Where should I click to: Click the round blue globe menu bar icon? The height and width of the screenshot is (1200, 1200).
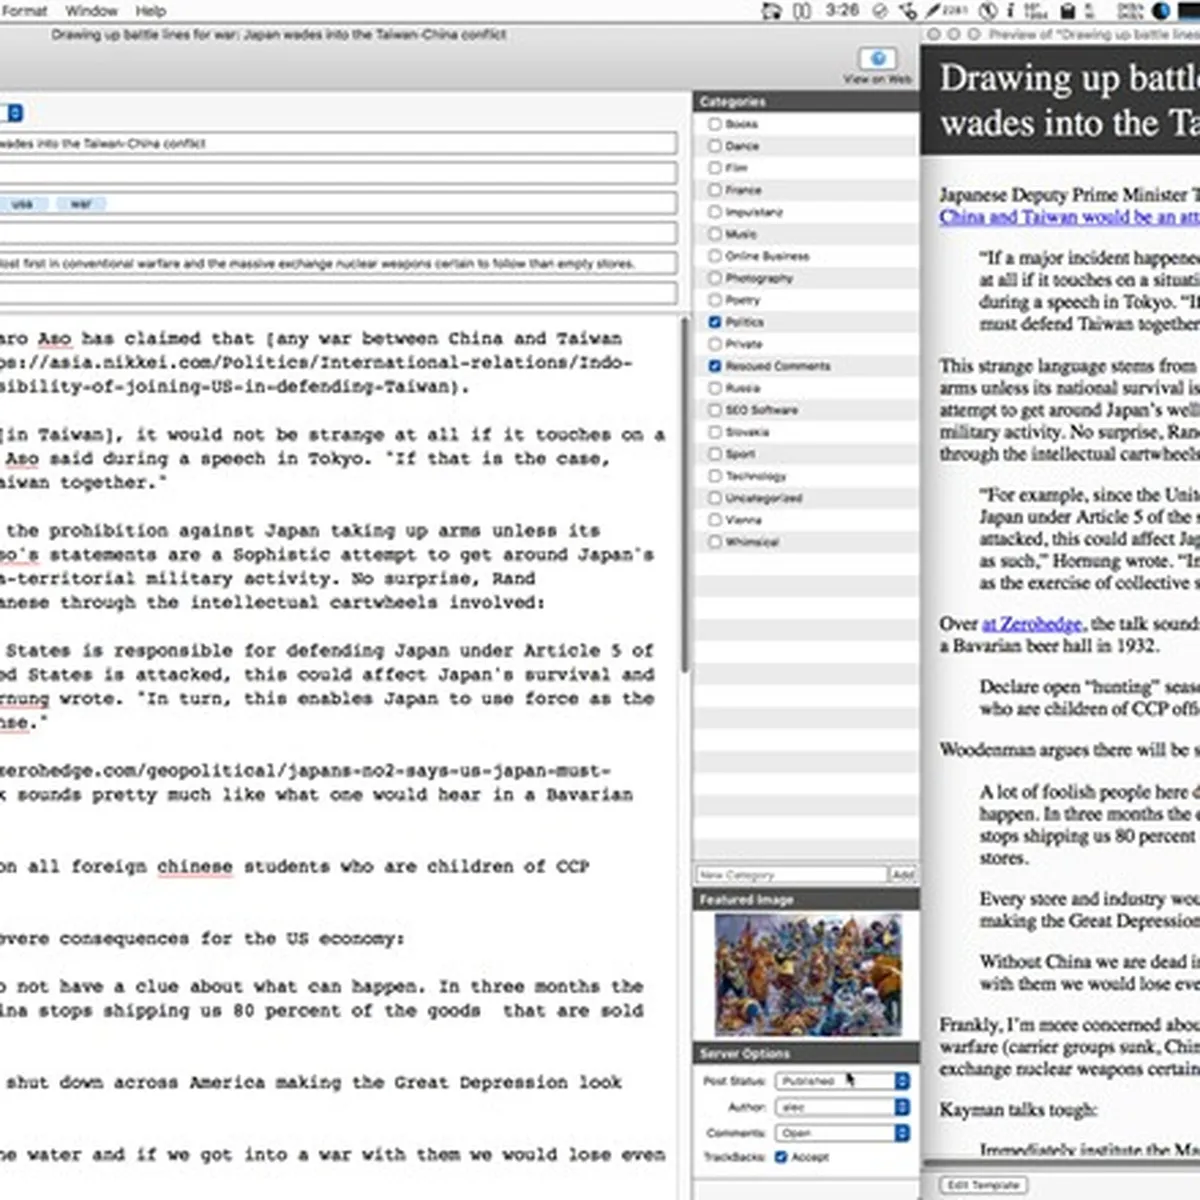1161,11
